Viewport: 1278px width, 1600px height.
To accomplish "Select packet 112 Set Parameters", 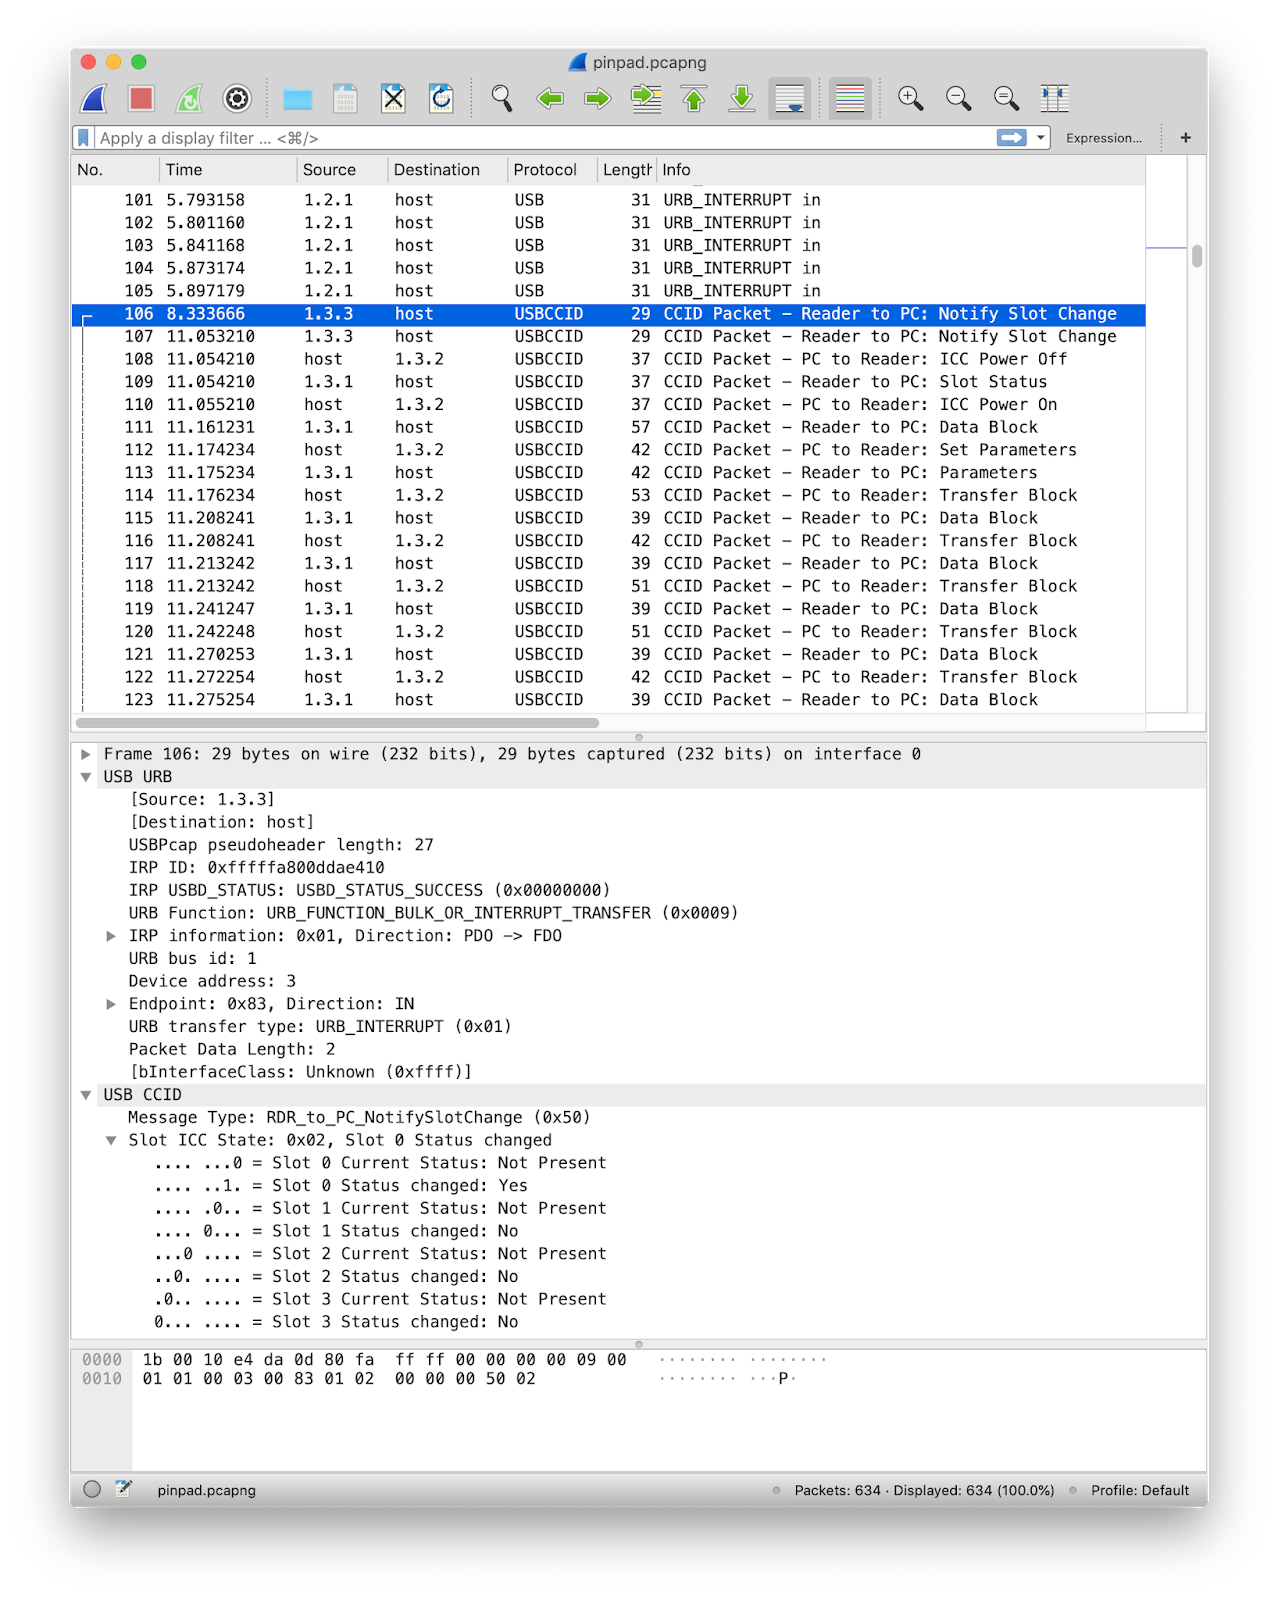I will tap(608, 450).
